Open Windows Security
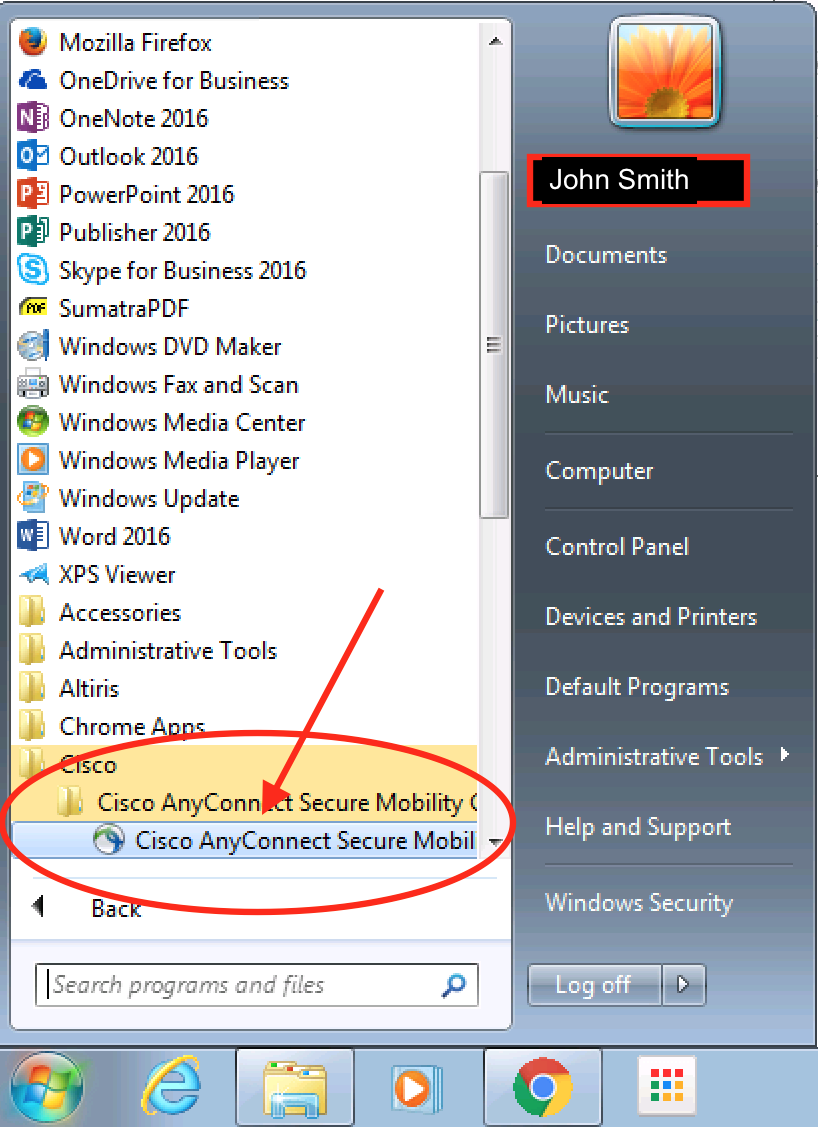The image size is (818, 1127). pos(639,902)
